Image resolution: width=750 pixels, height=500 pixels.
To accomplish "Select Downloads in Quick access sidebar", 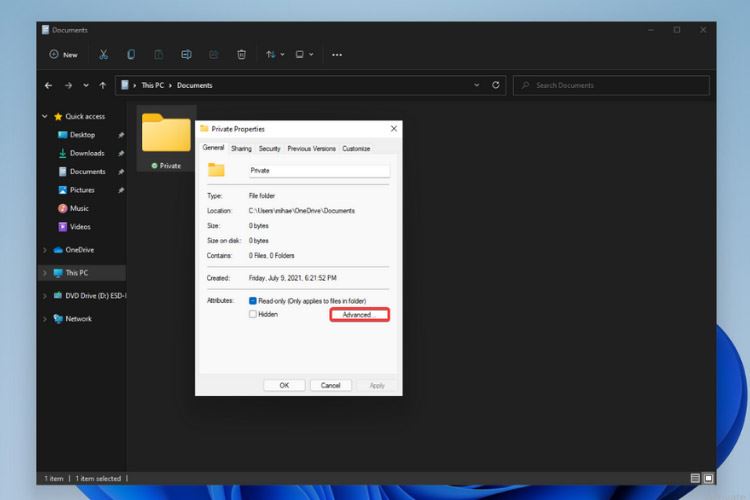I will click(x=86, y=153).
